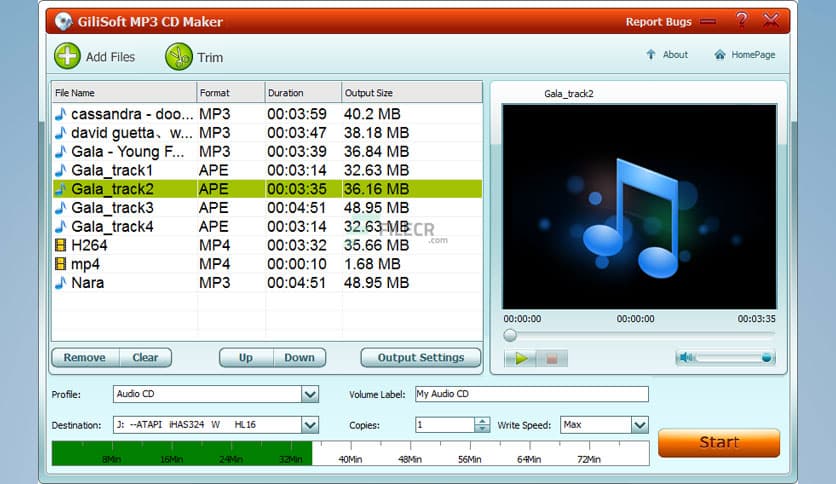
Task: Click the 00:03:32 duration cell
Action: (296, 245)
